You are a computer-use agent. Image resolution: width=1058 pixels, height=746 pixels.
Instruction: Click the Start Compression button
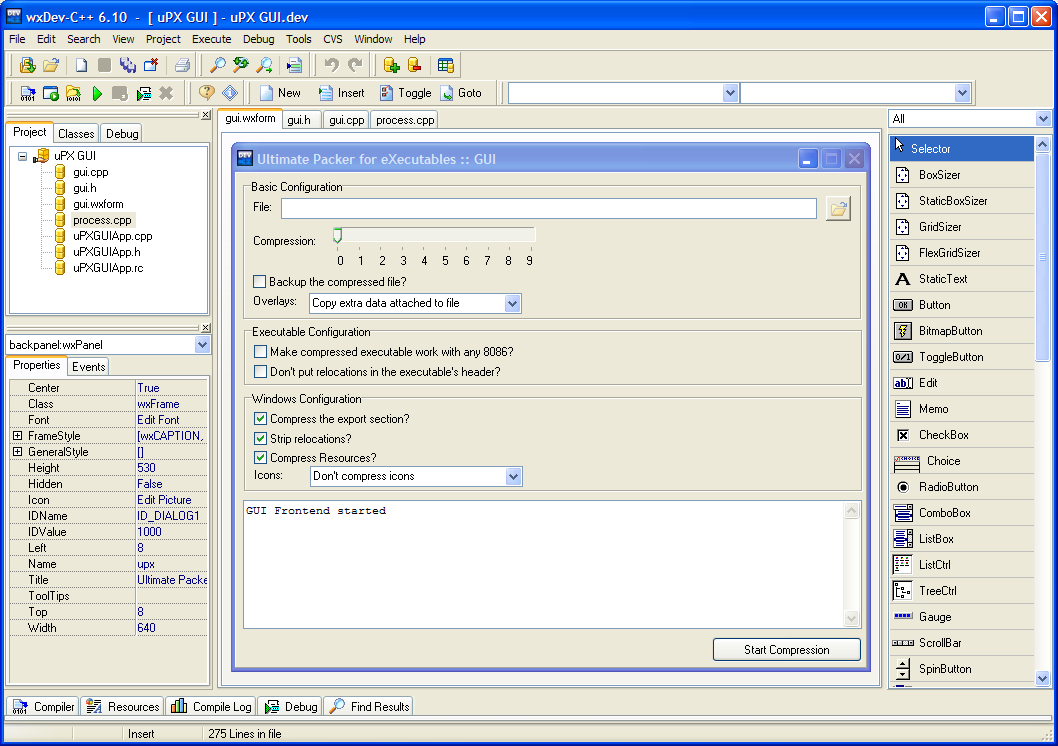[787, 650]
